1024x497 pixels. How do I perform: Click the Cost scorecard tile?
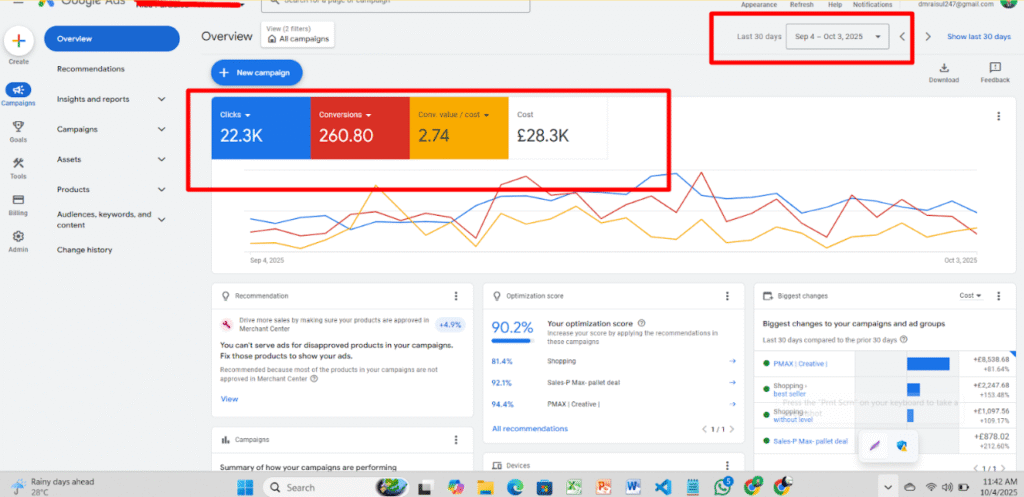[x=558, y=128]
